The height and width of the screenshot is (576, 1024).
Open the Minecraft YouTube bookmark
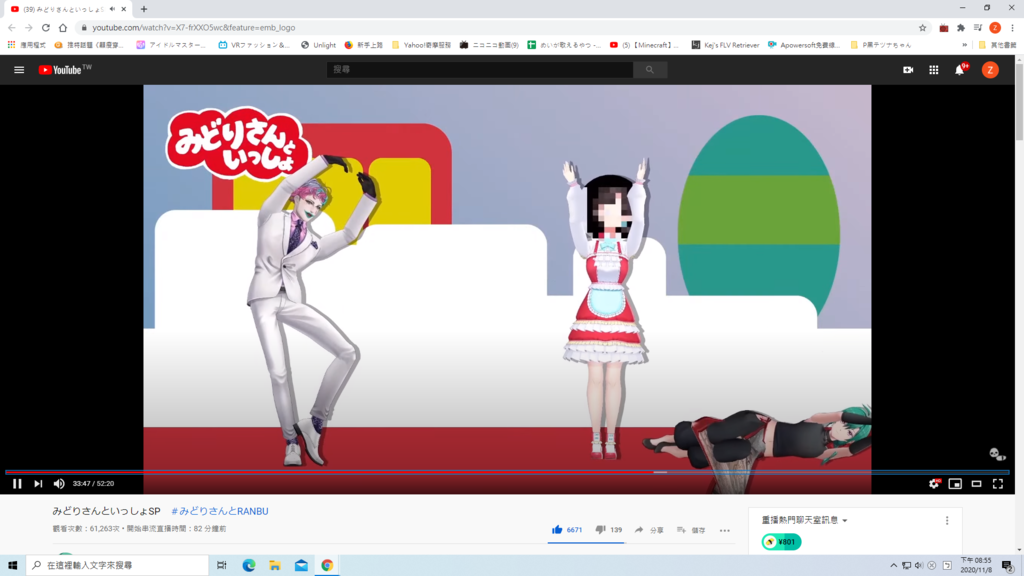tap(644, 45)
